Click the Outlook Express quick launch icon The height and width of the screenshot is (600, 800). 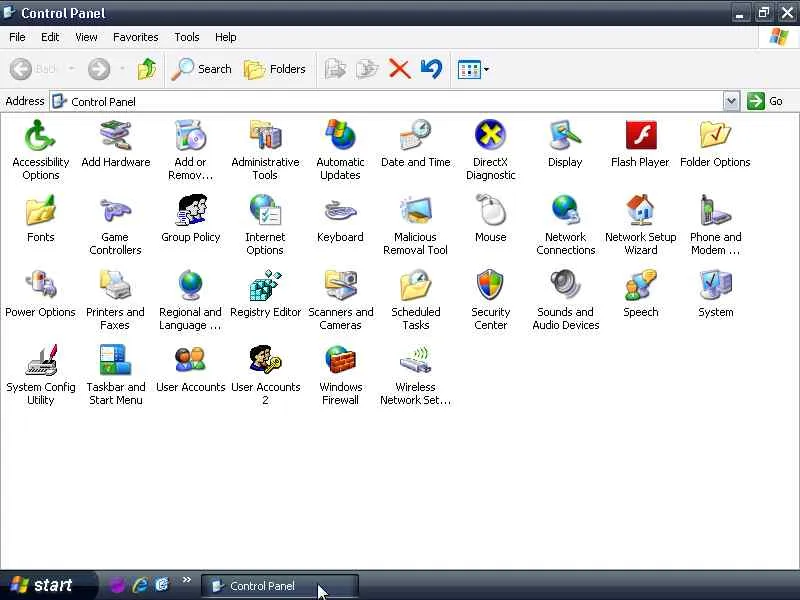tap(162, 585)
